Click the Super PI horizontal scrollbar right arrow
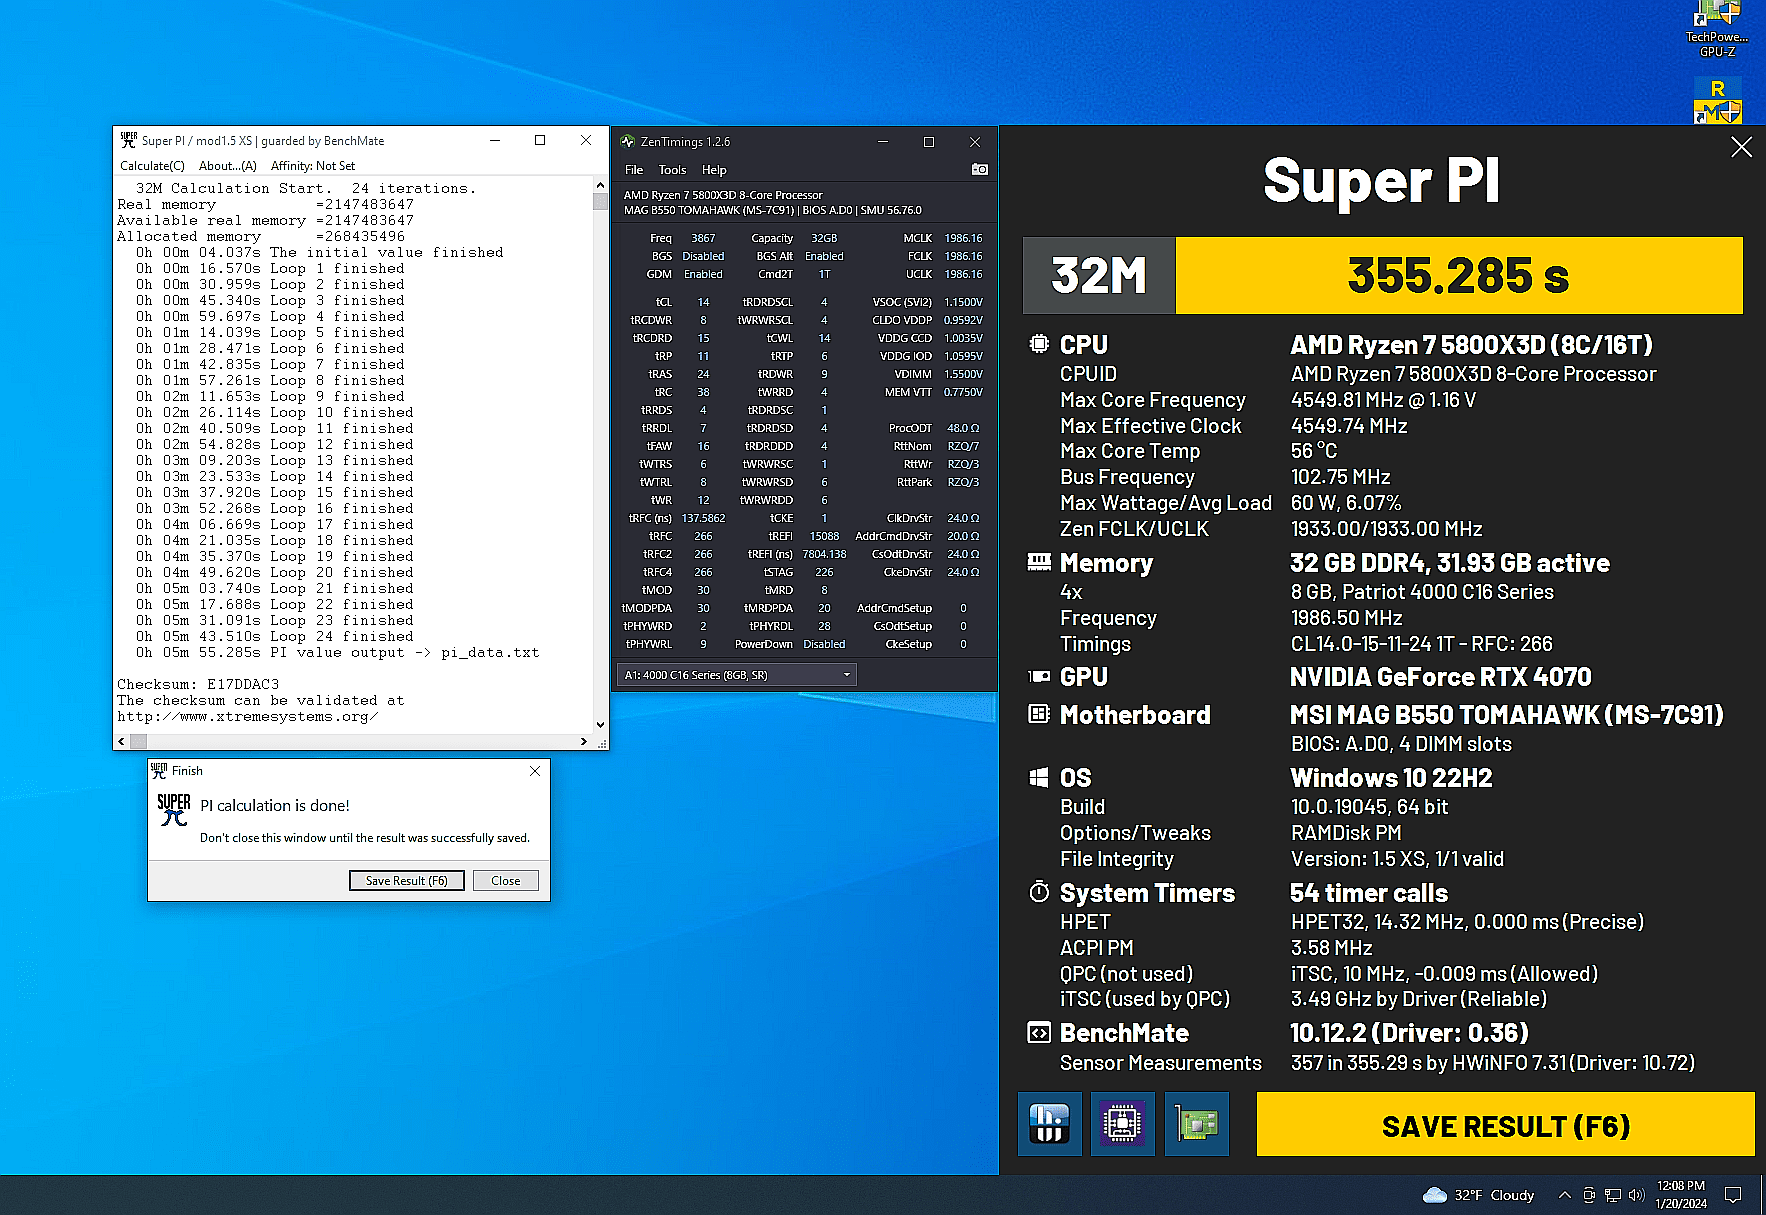Image resolution: width=1766 pixels, height=1215 pixels. [584, 741]
